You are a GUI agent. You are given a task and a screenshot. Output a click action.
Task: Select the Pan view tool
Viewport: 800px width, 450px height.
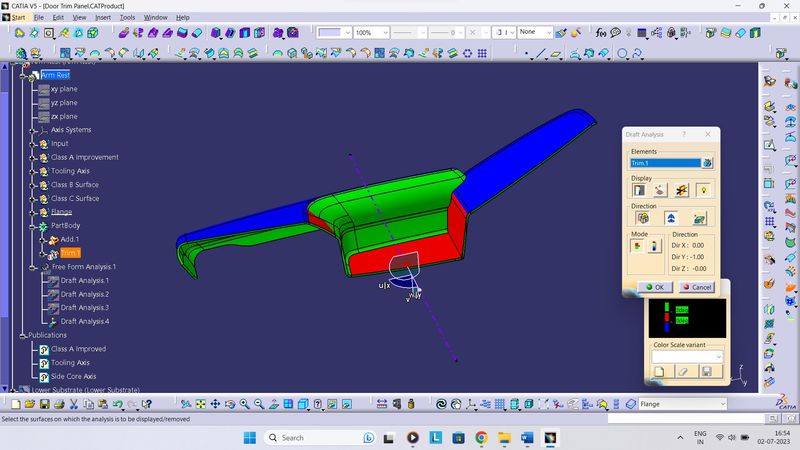click(215, 404)
